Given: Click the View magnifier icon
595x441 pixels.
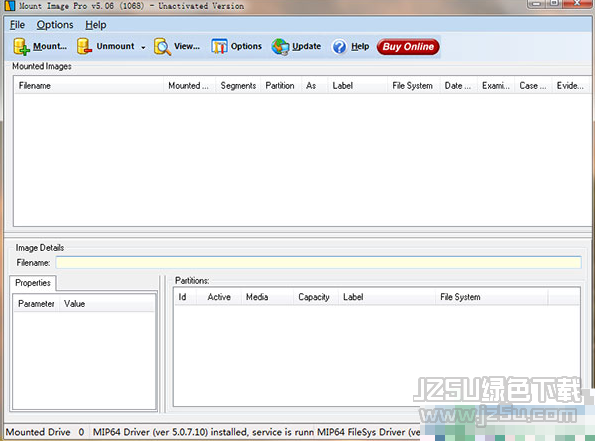Looking at the screenshot, I should (162, 47).
